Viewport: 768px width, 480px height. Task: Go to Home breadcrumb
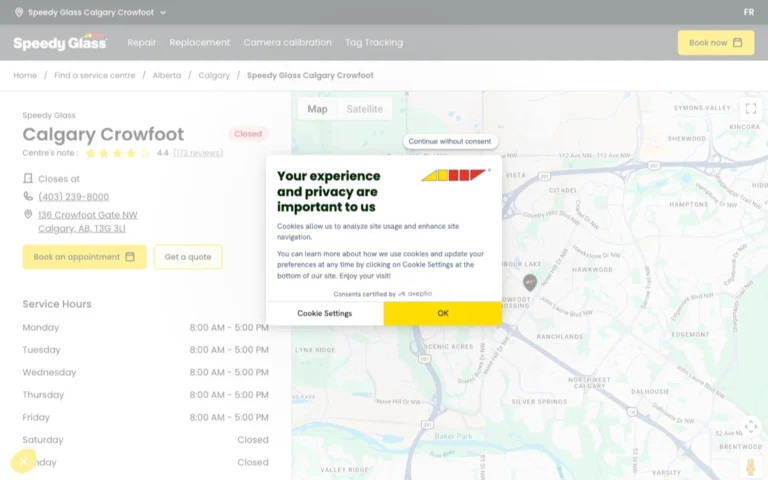[x=25, y=75]
